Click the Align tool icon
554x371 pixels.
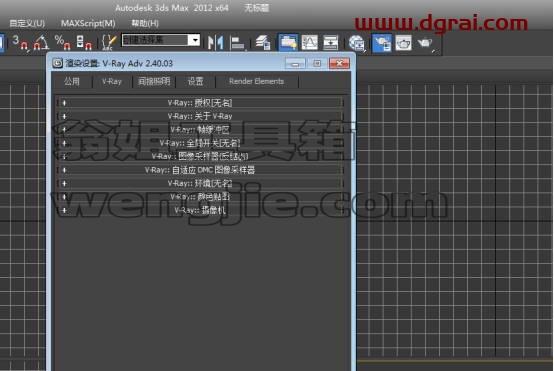237,43
